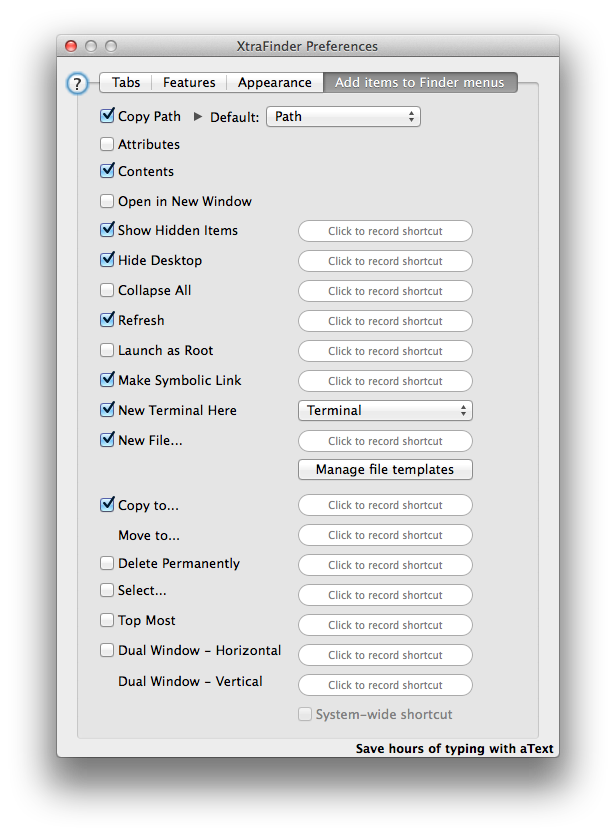The height and width of the screenshot is (836, 616).
Task: Open the Default Path dropdown
Action: click(x=343, y=117)
